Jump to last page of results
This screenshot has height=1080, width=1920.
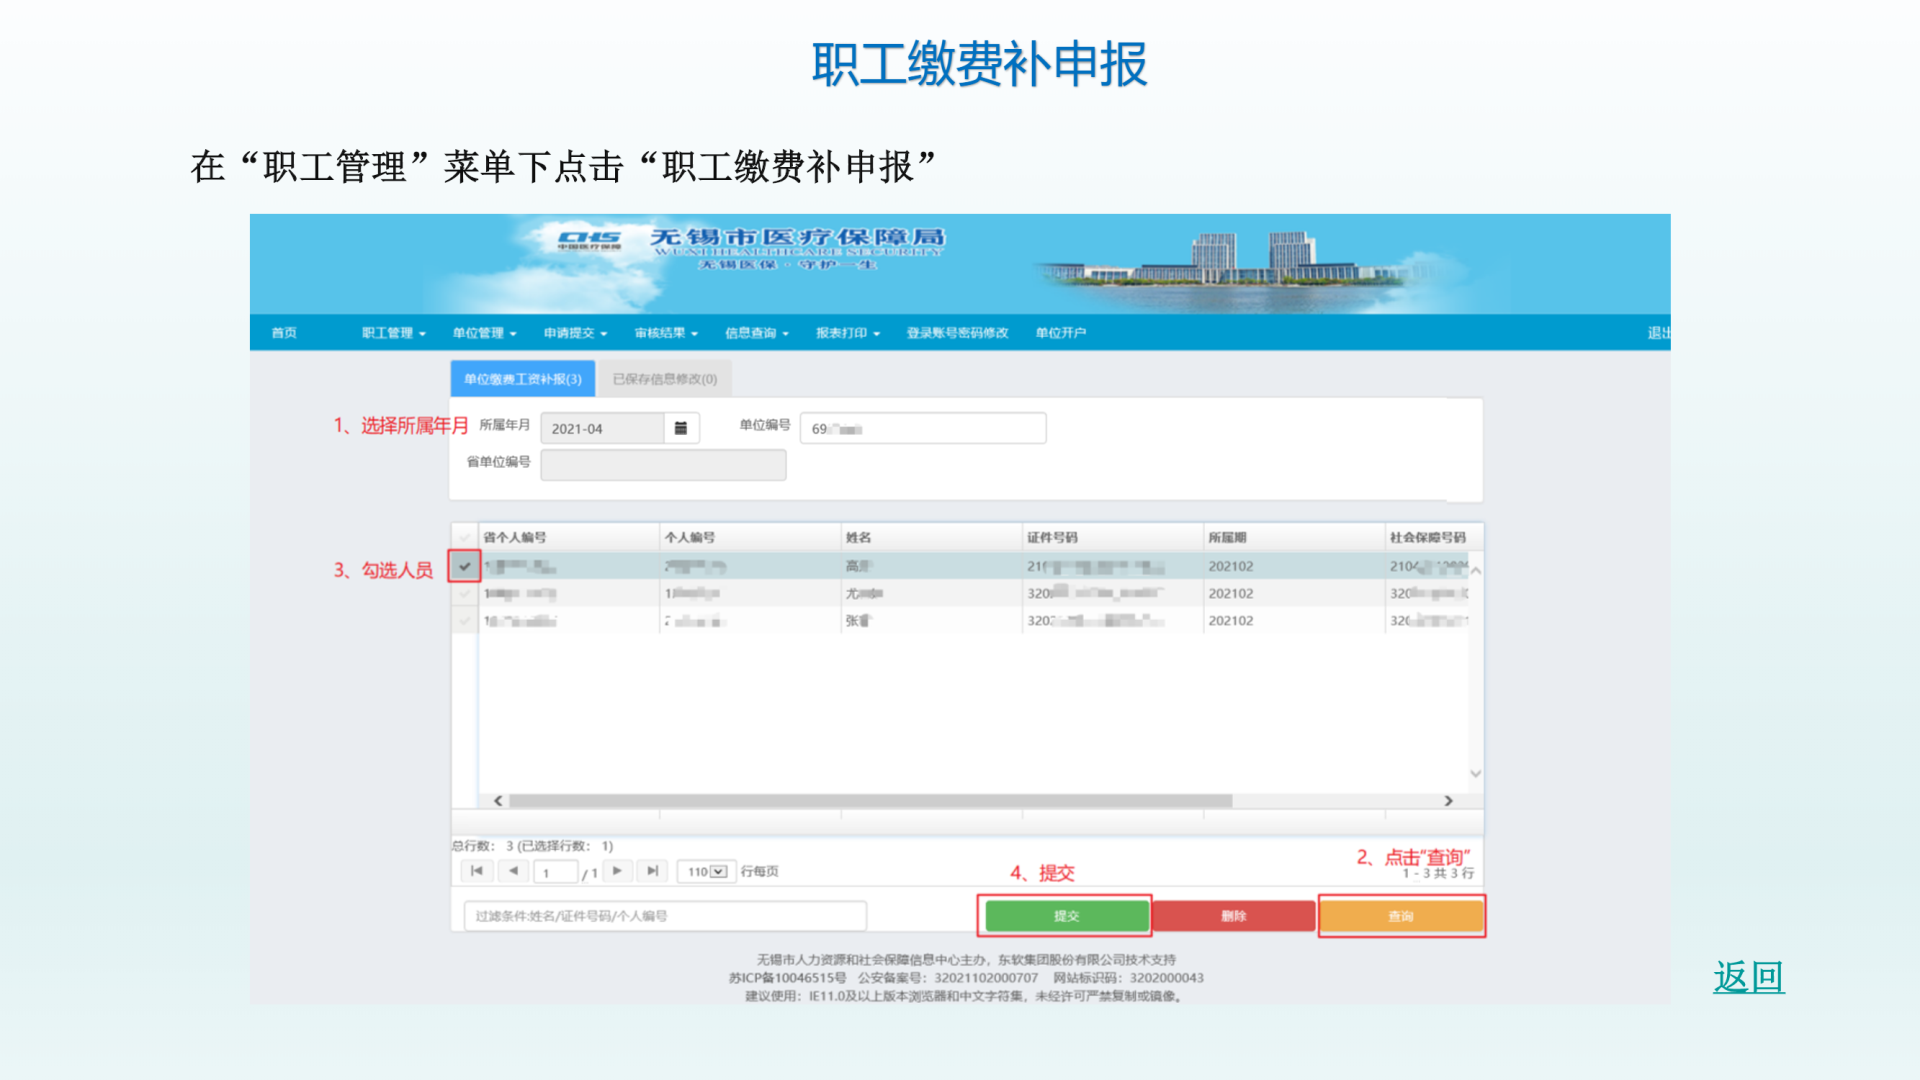[x=652, y=871]
